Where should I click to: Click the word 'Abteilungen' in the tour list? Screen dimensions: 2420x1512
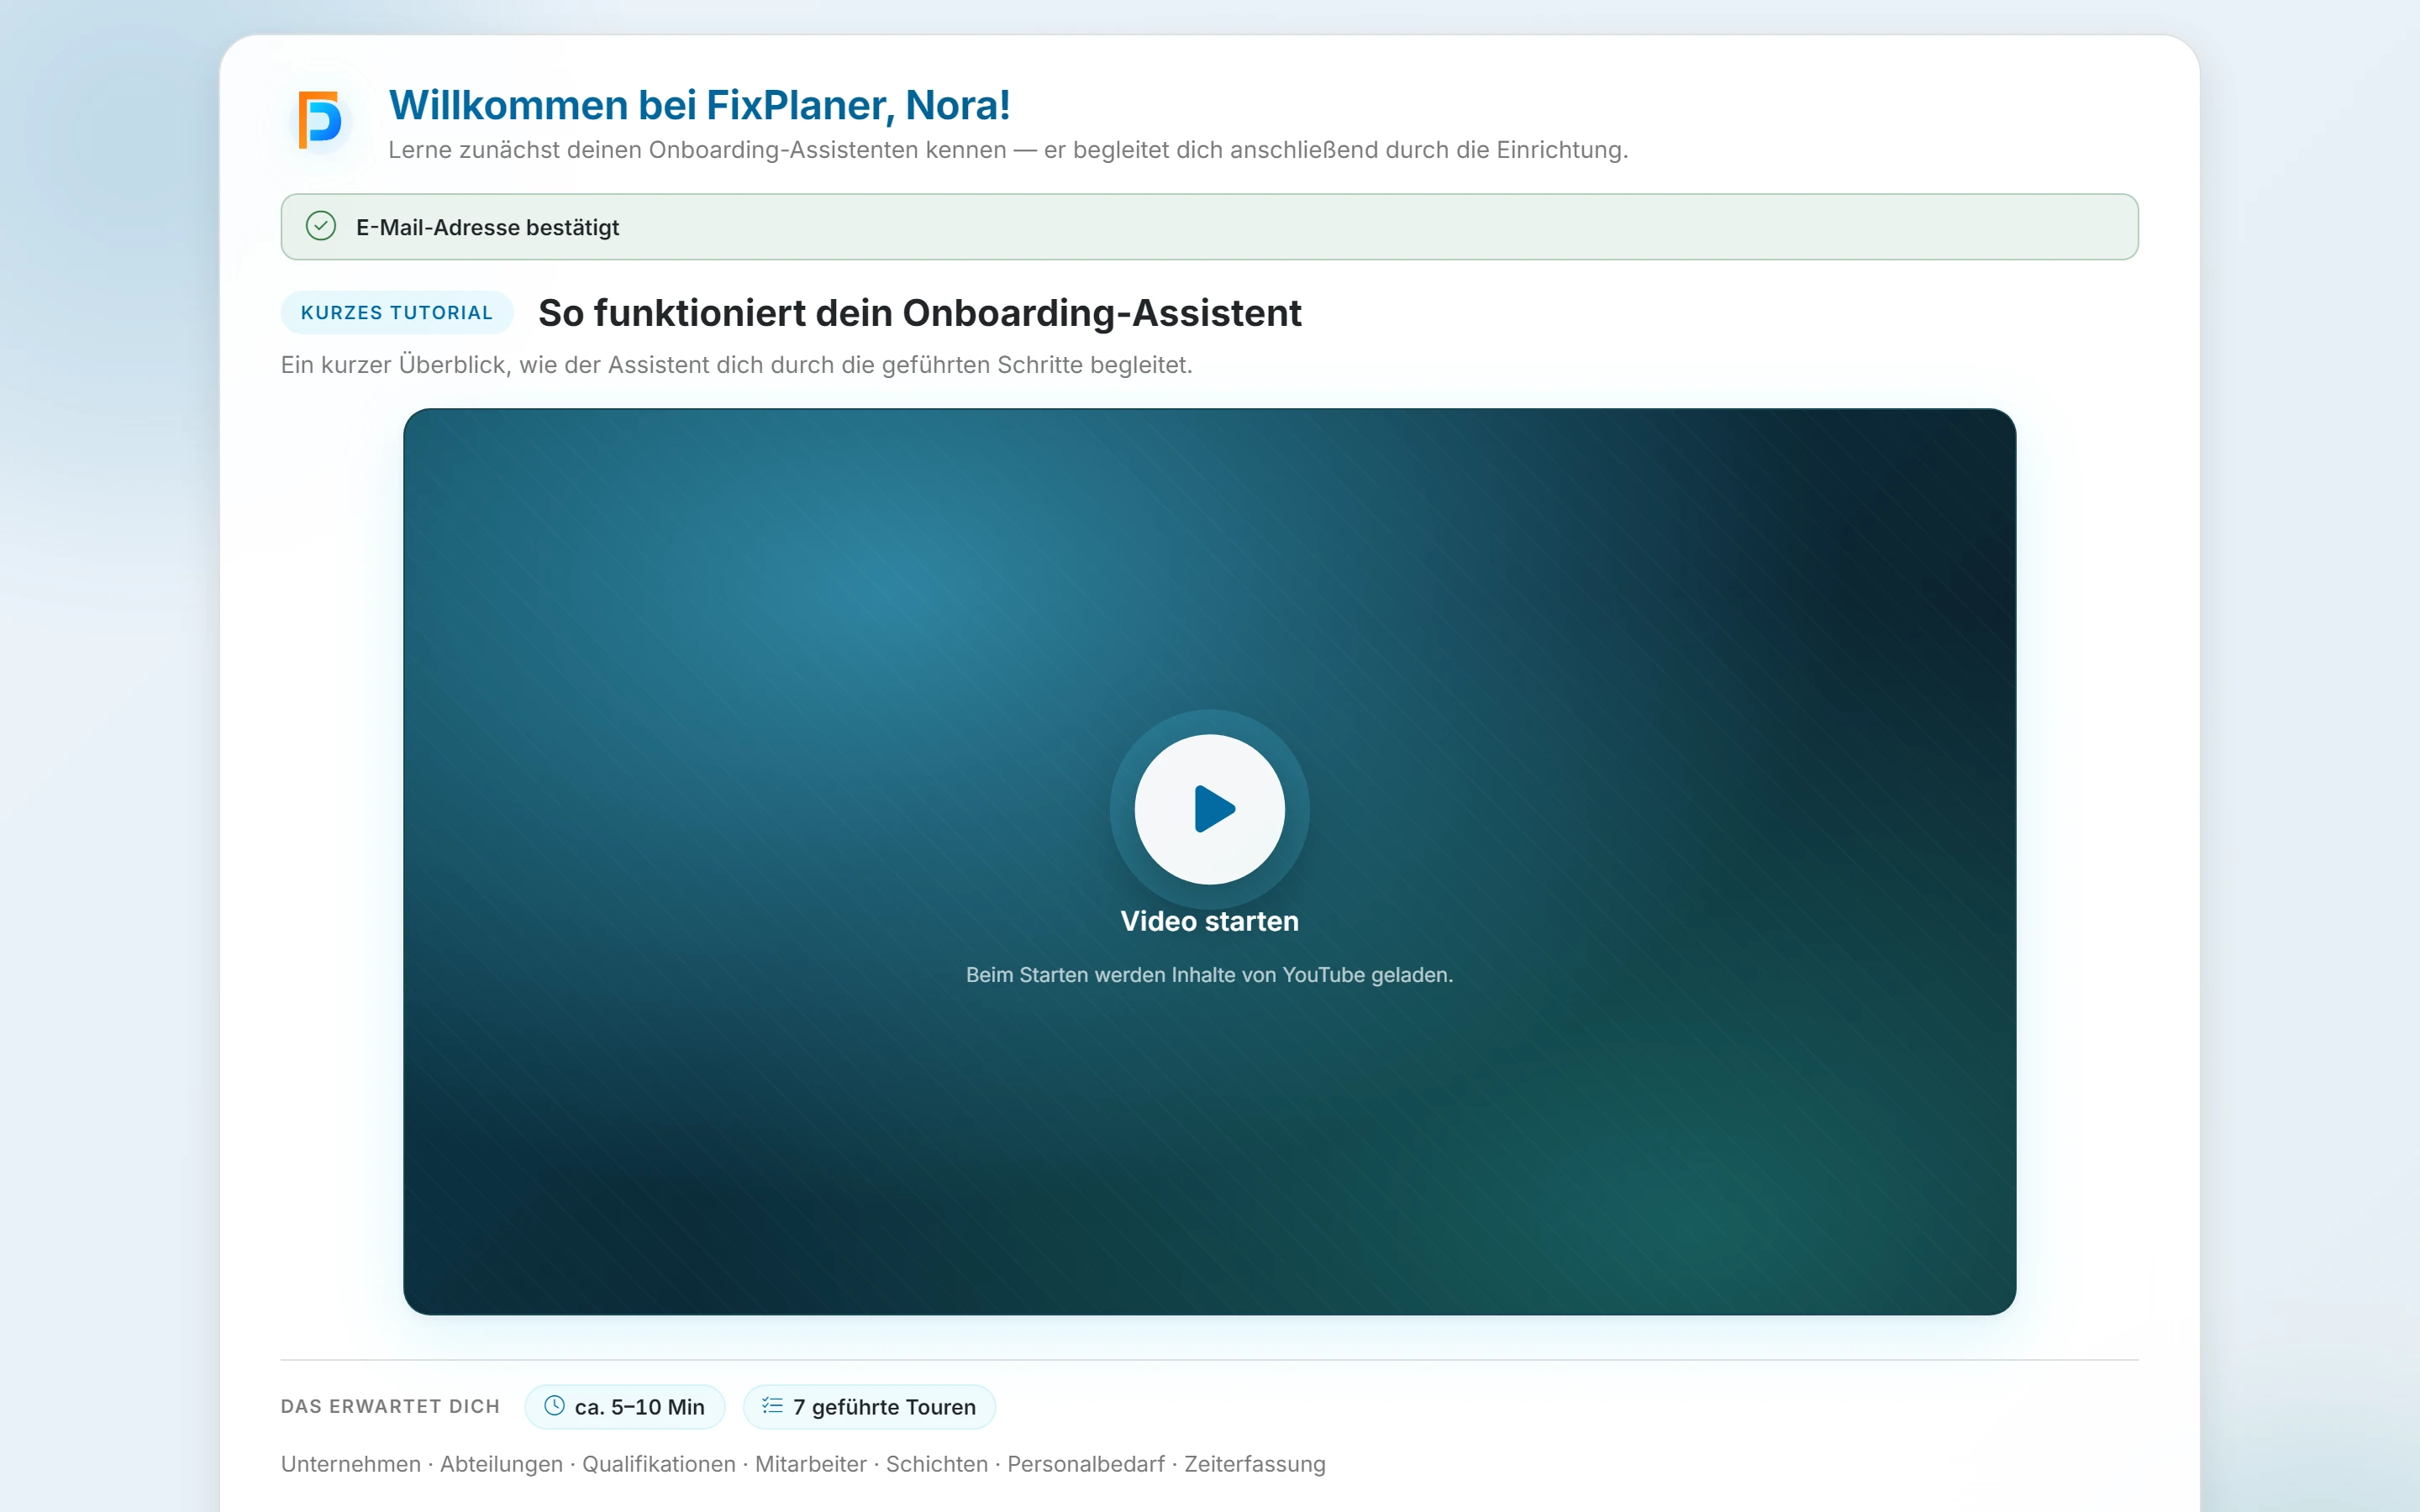pyautogui.click(x=501, y=1464)
